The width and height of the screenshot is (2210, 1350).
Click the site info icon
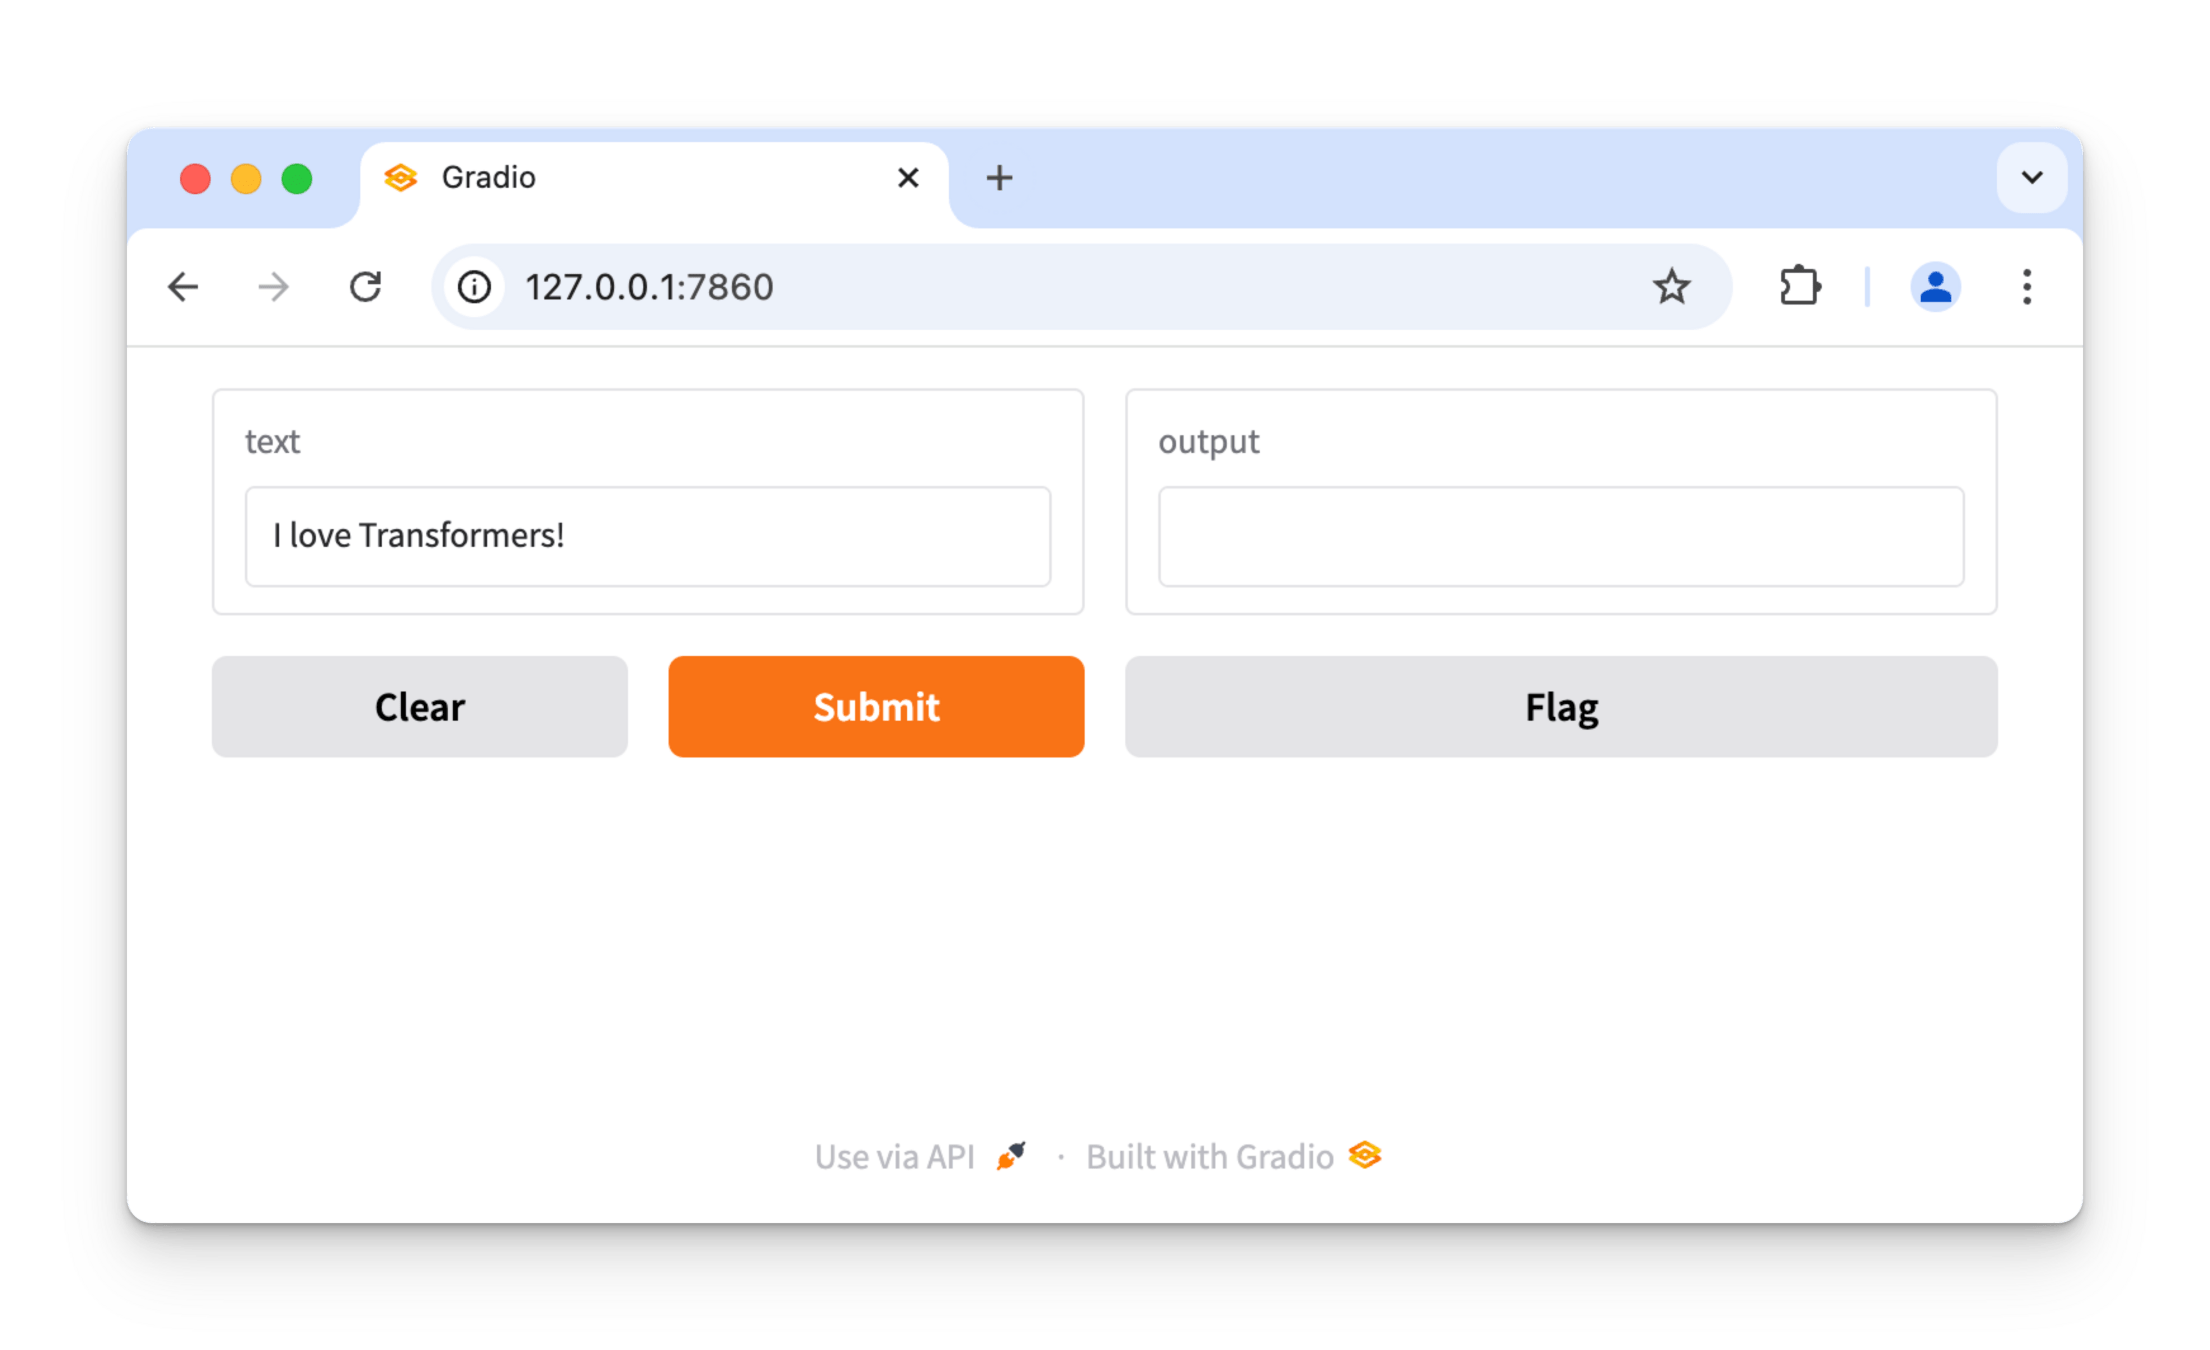pyautogui.click(x=474, y=287)
